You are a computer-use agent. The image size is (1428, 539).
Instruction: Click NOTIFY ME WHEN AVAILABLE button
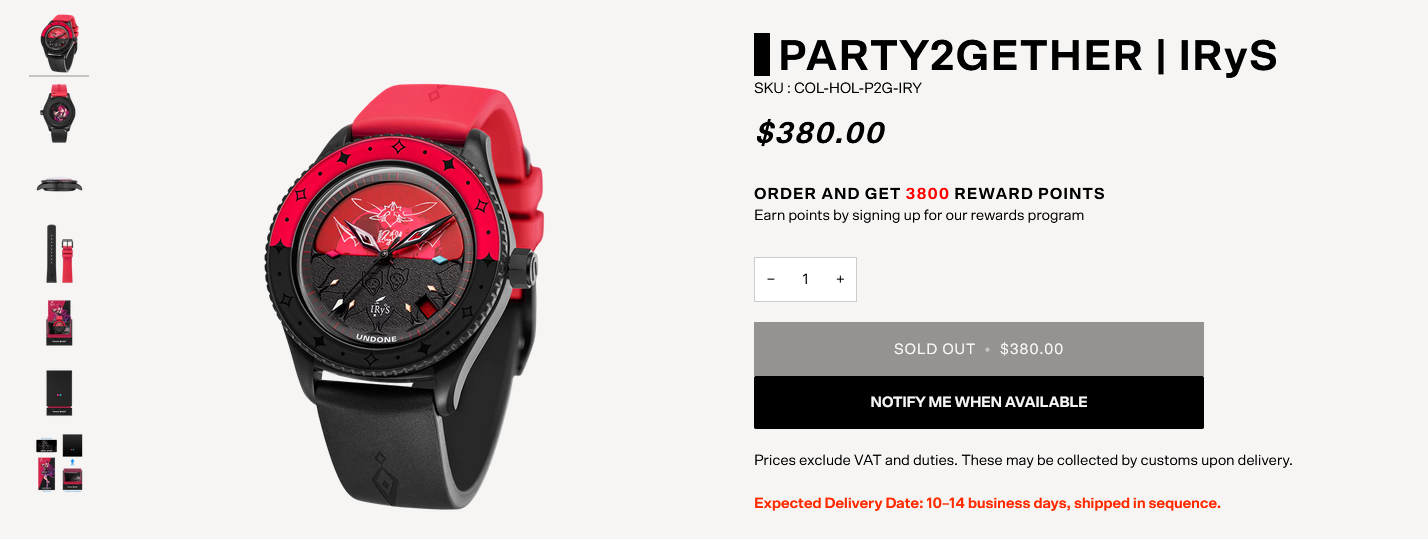(x=979, y=402)
